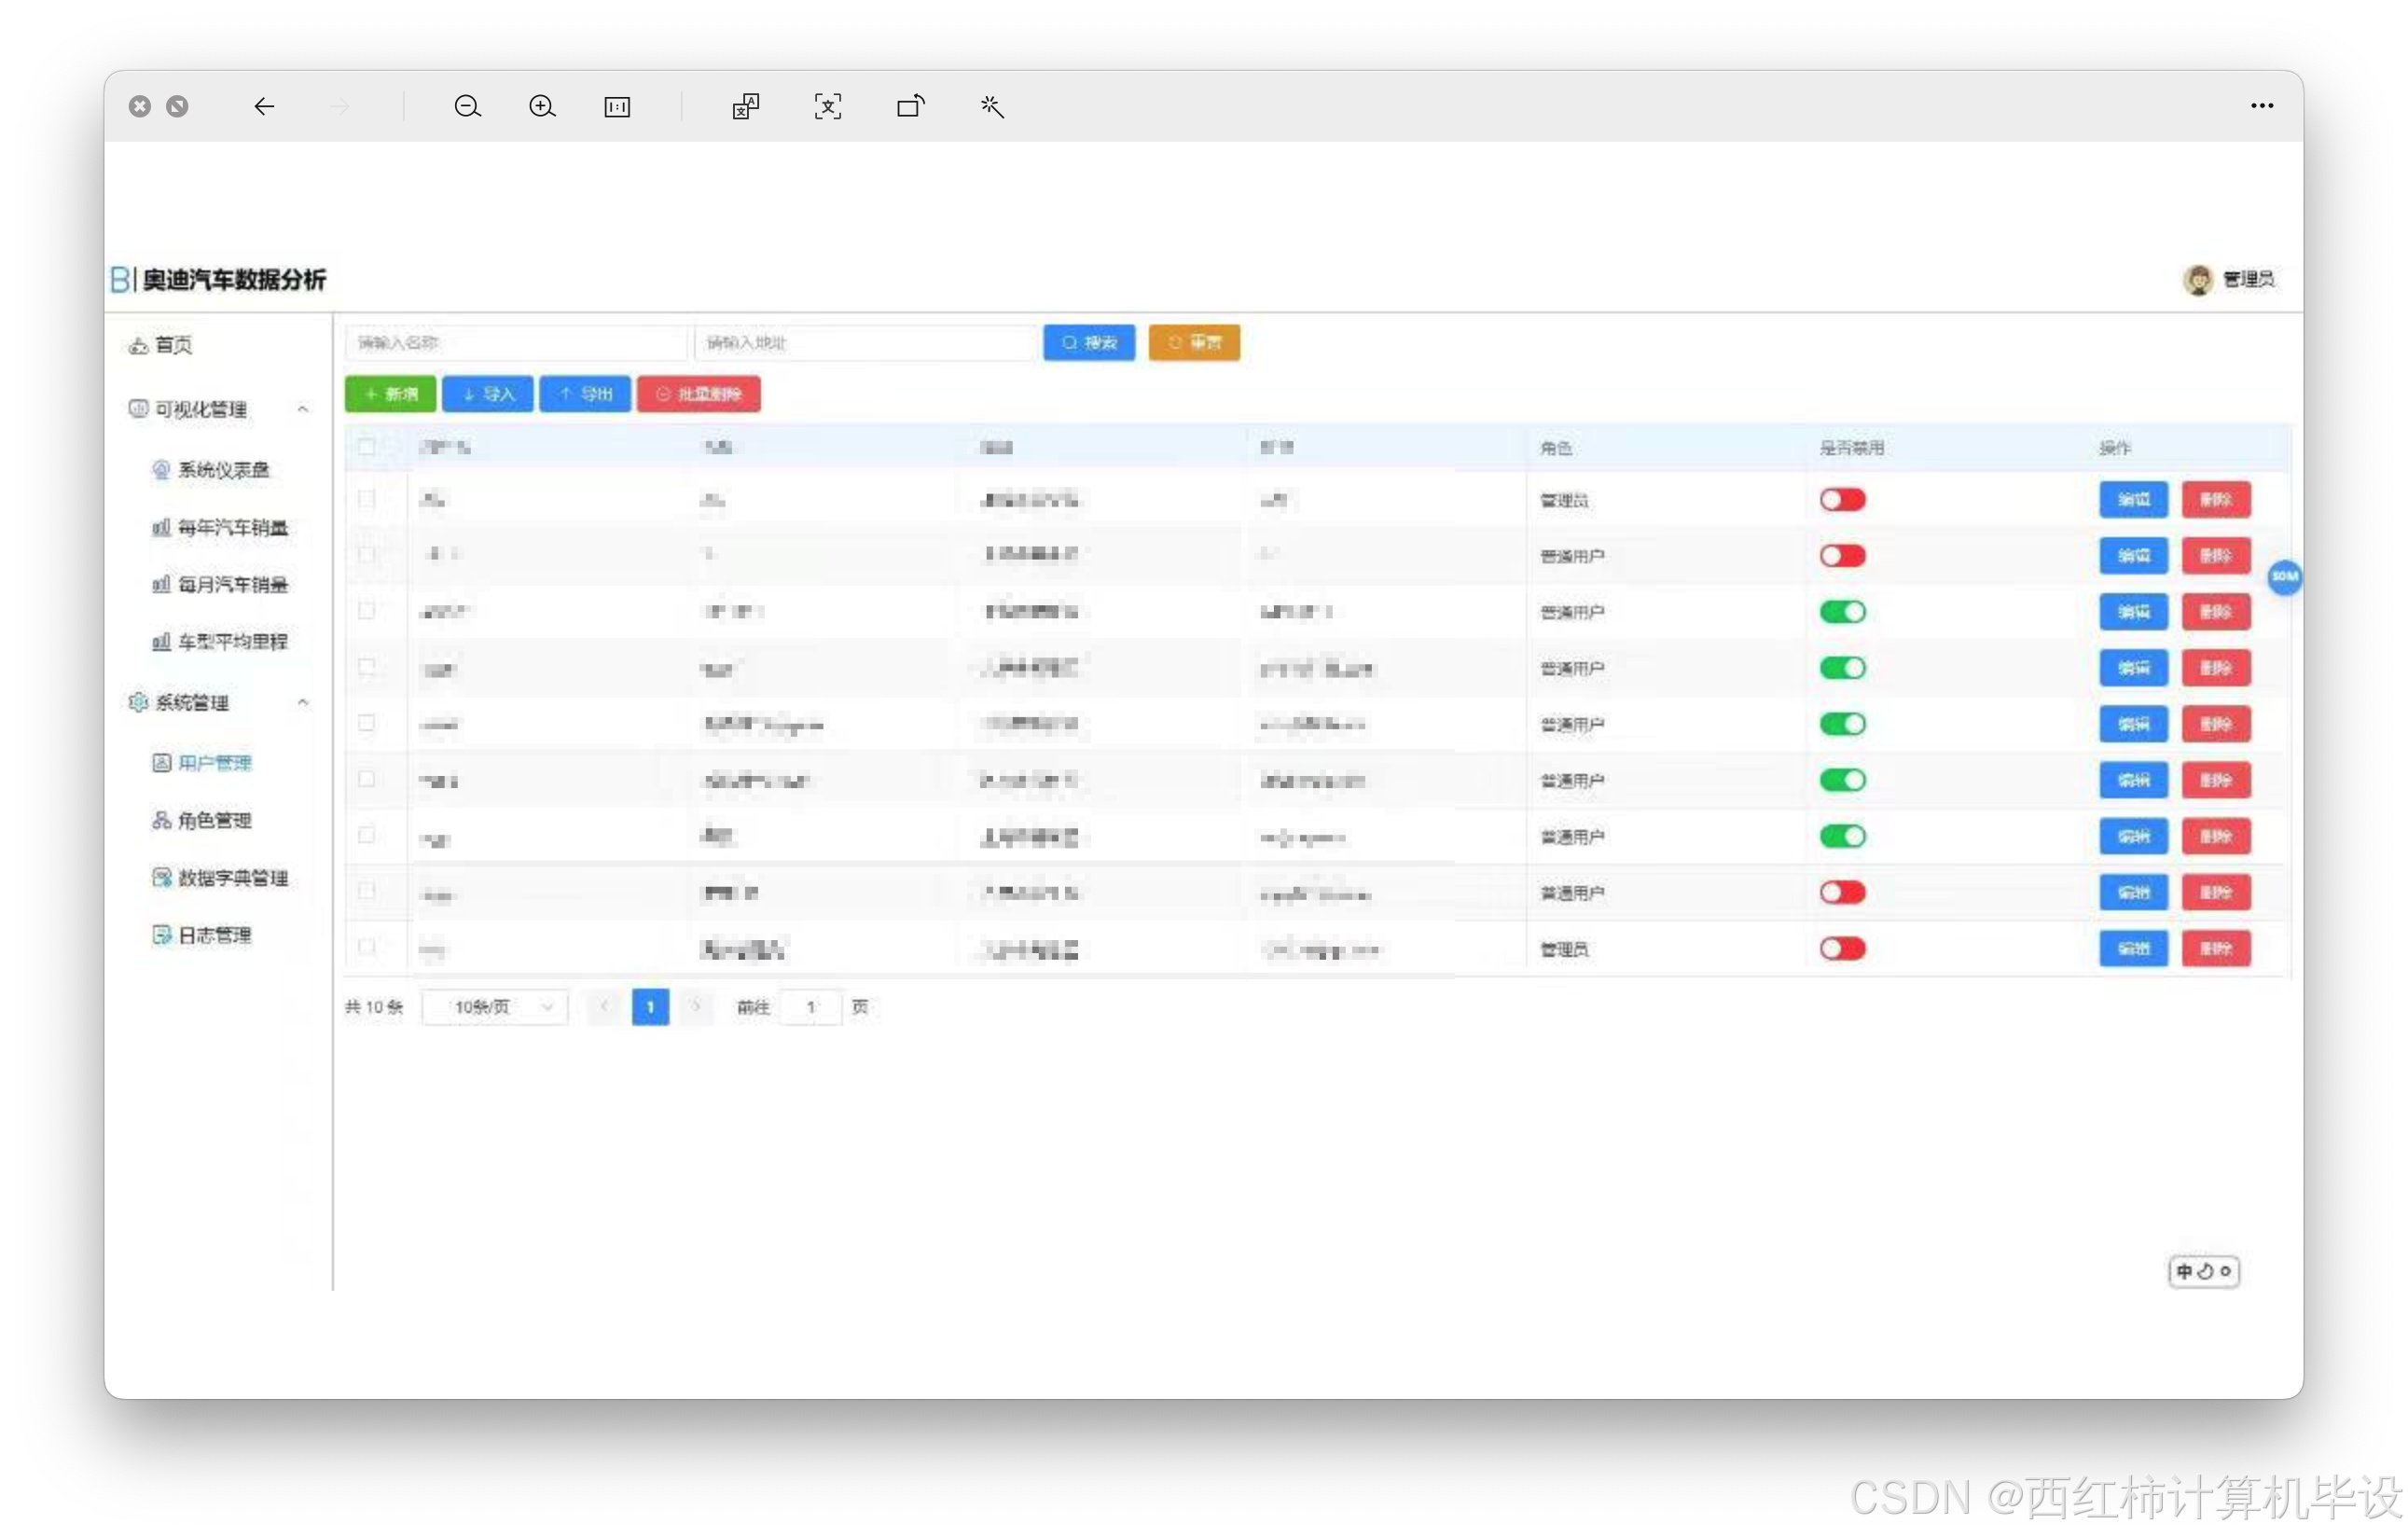Click the red 批量删除 button
Viewport: 2408px width, 1537px height.
pos(699,394)
